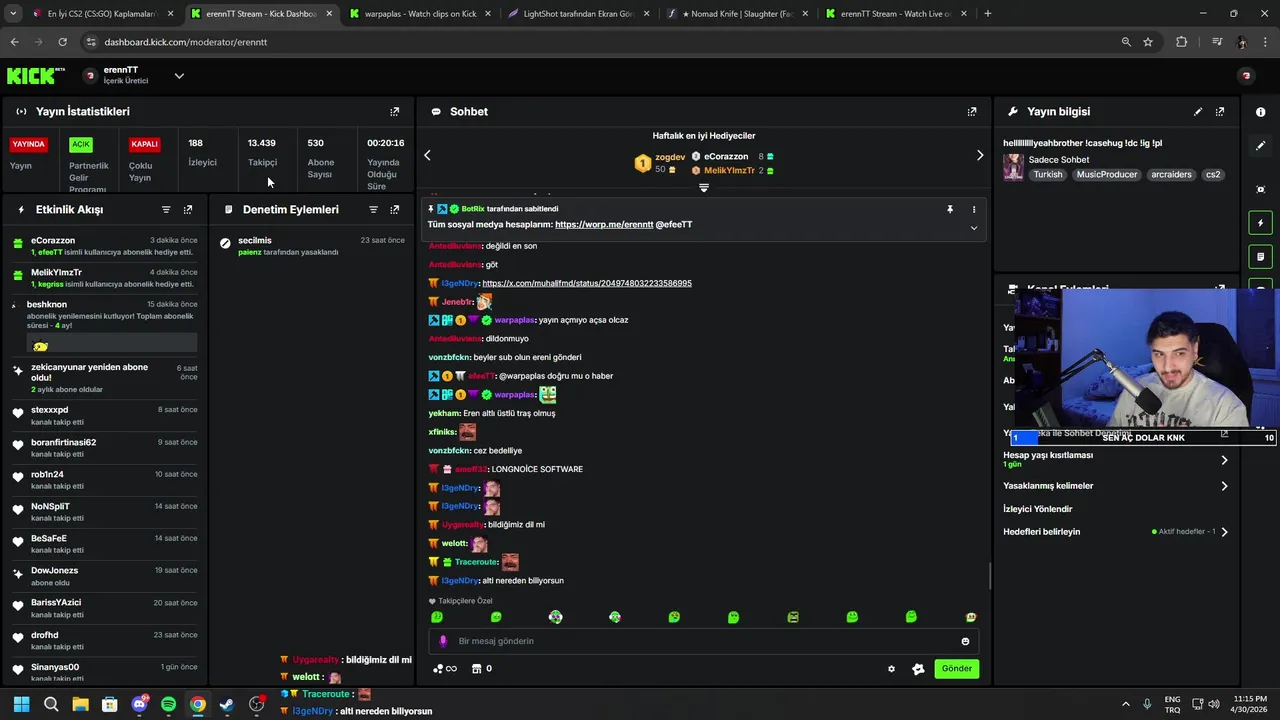Viewport: 1280px width, 720px height.
Task: Click the pencil icon in right sidebar
Action: [x=1260, y=146]
